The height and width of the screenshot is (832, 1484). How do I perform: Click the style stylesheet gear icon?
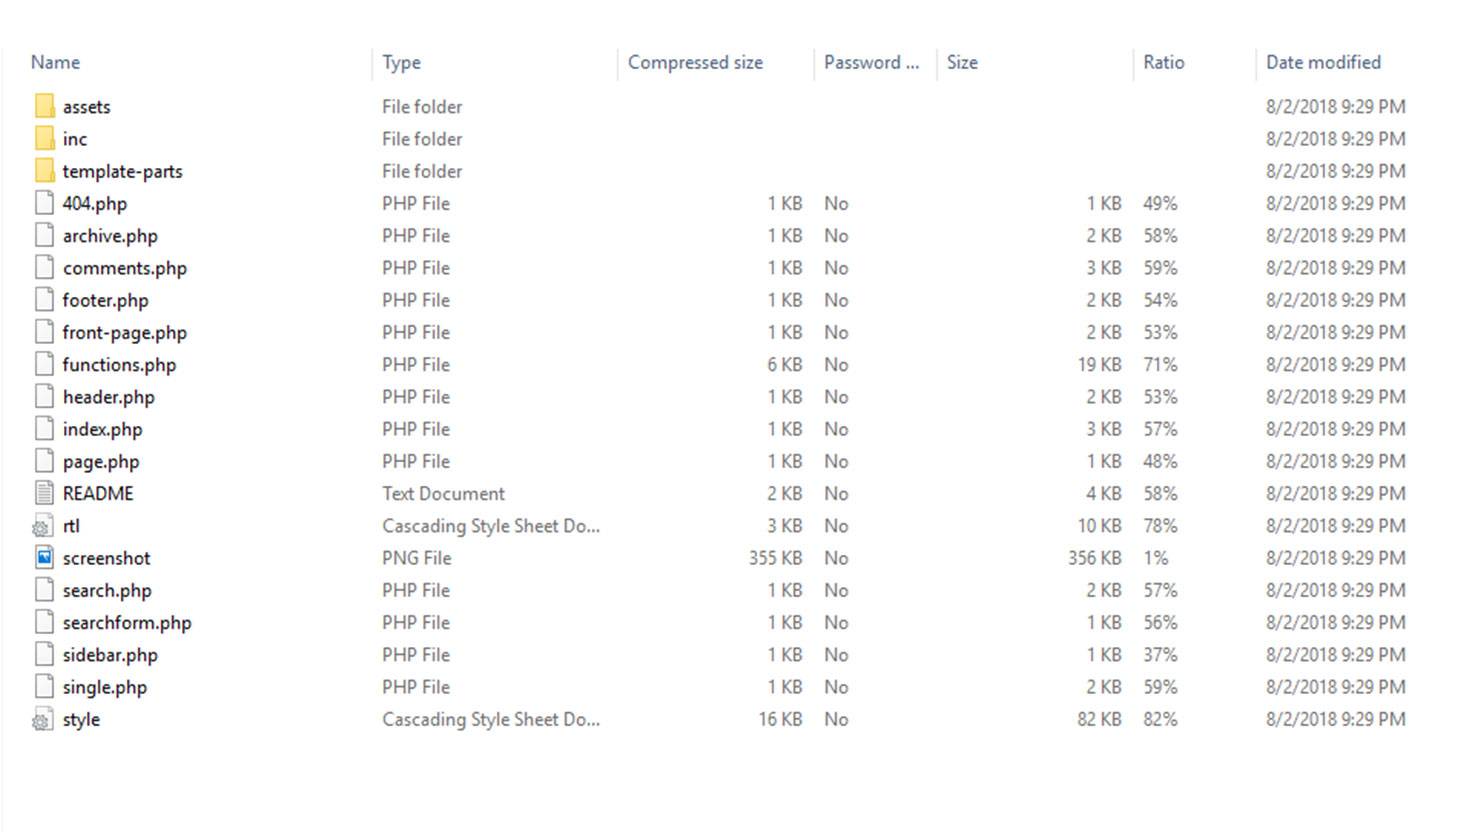(42, 719)
